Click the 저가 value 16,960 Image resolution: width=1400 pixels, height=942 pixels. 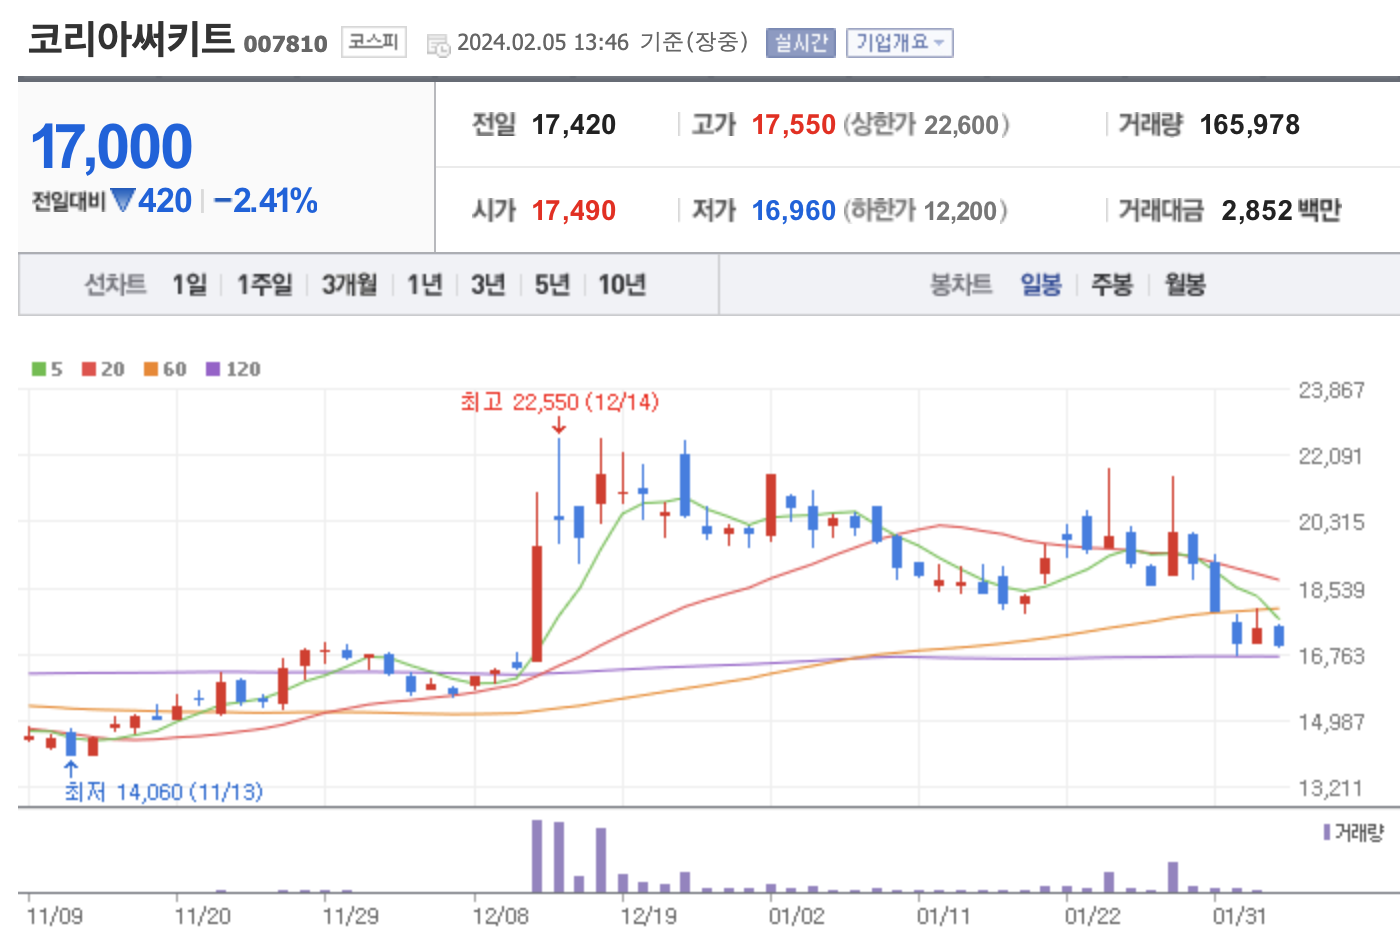click(793, 211)
